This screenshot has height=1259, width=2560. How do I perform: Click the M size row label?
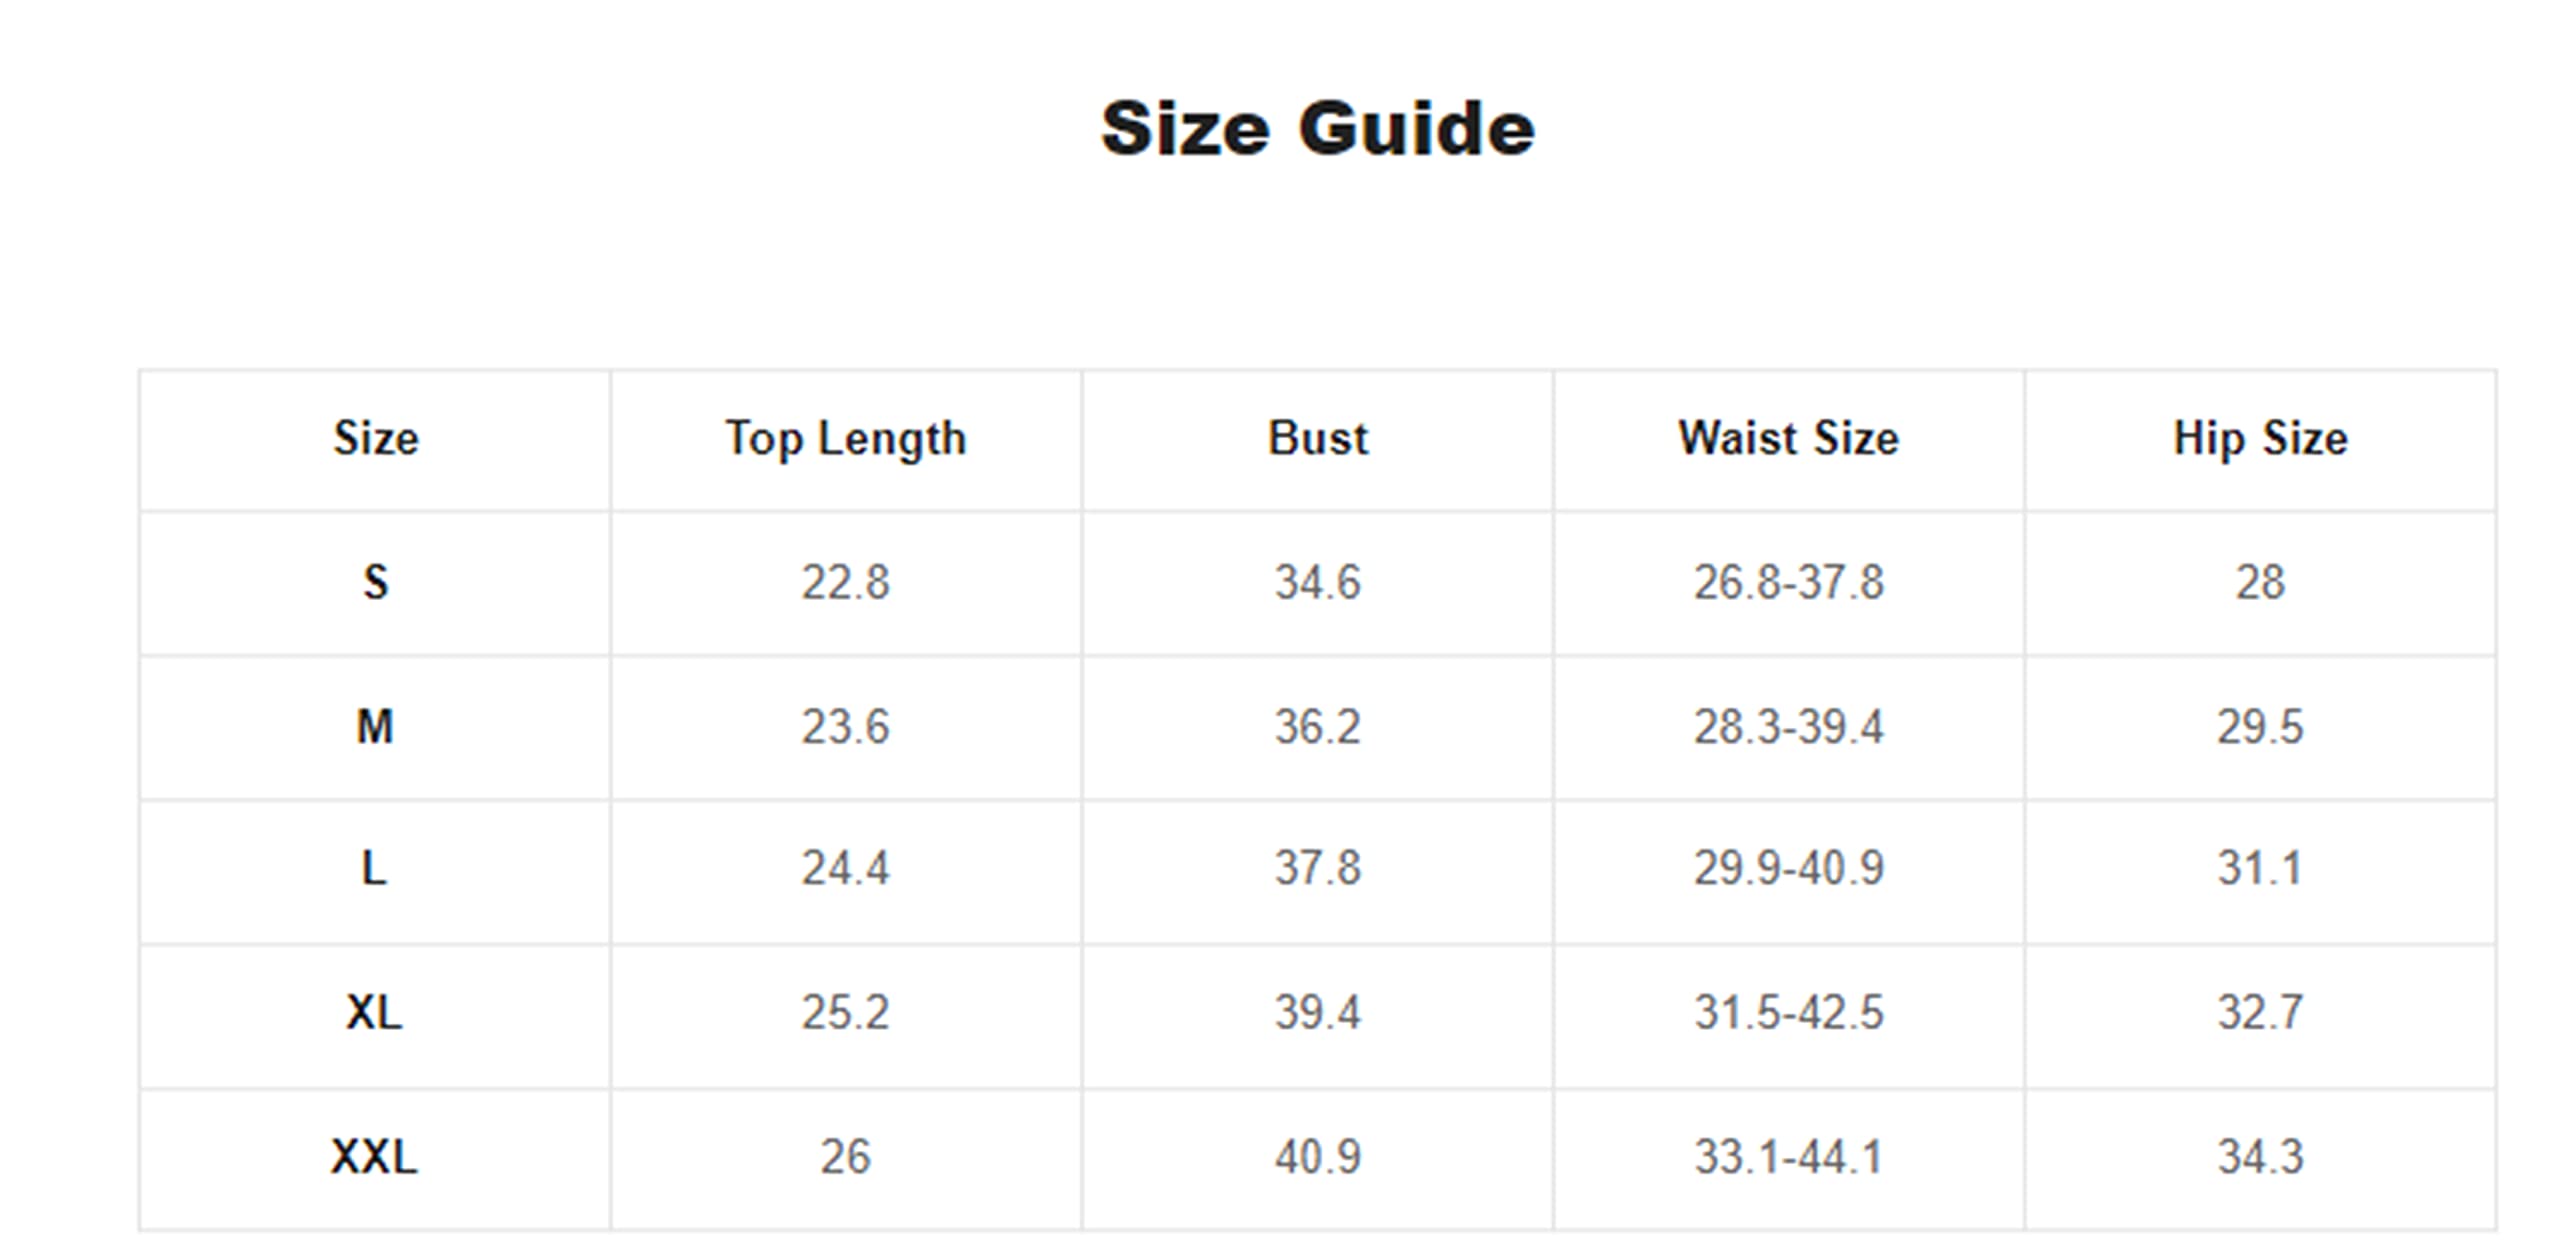(375, 727)
